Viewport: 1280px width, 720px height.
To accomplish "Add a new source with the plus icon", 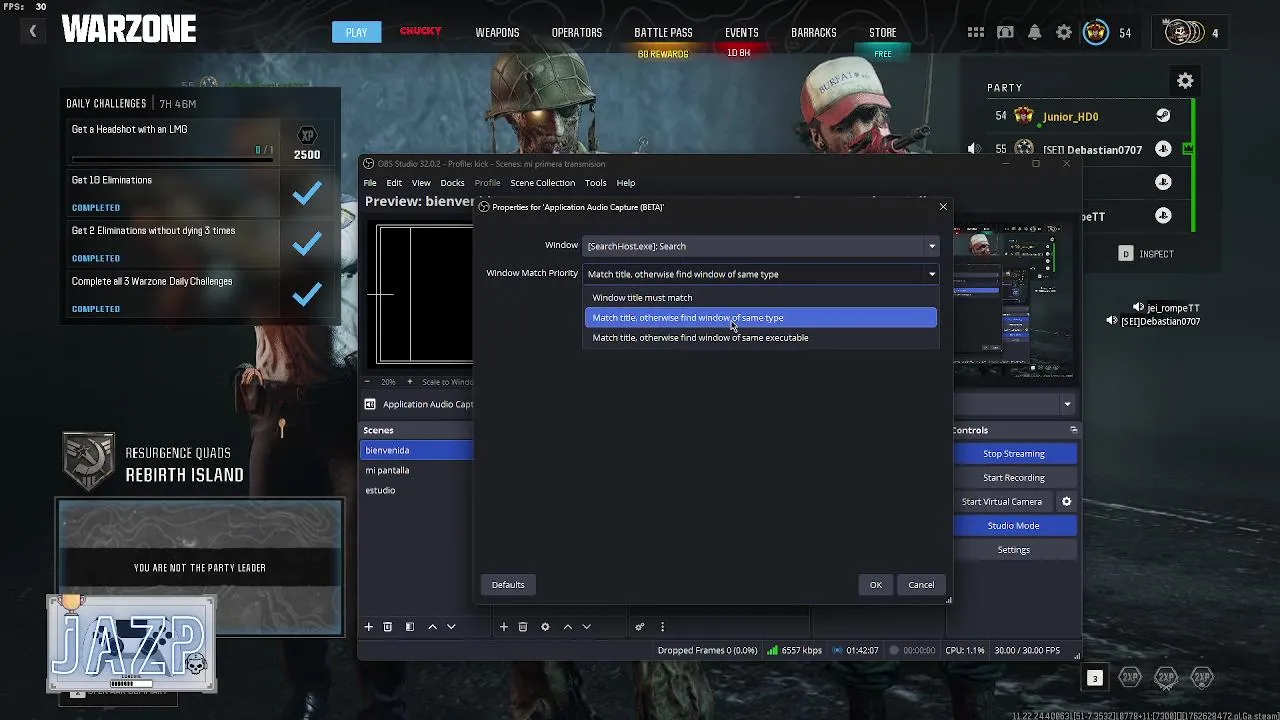I will coord(503,627).
